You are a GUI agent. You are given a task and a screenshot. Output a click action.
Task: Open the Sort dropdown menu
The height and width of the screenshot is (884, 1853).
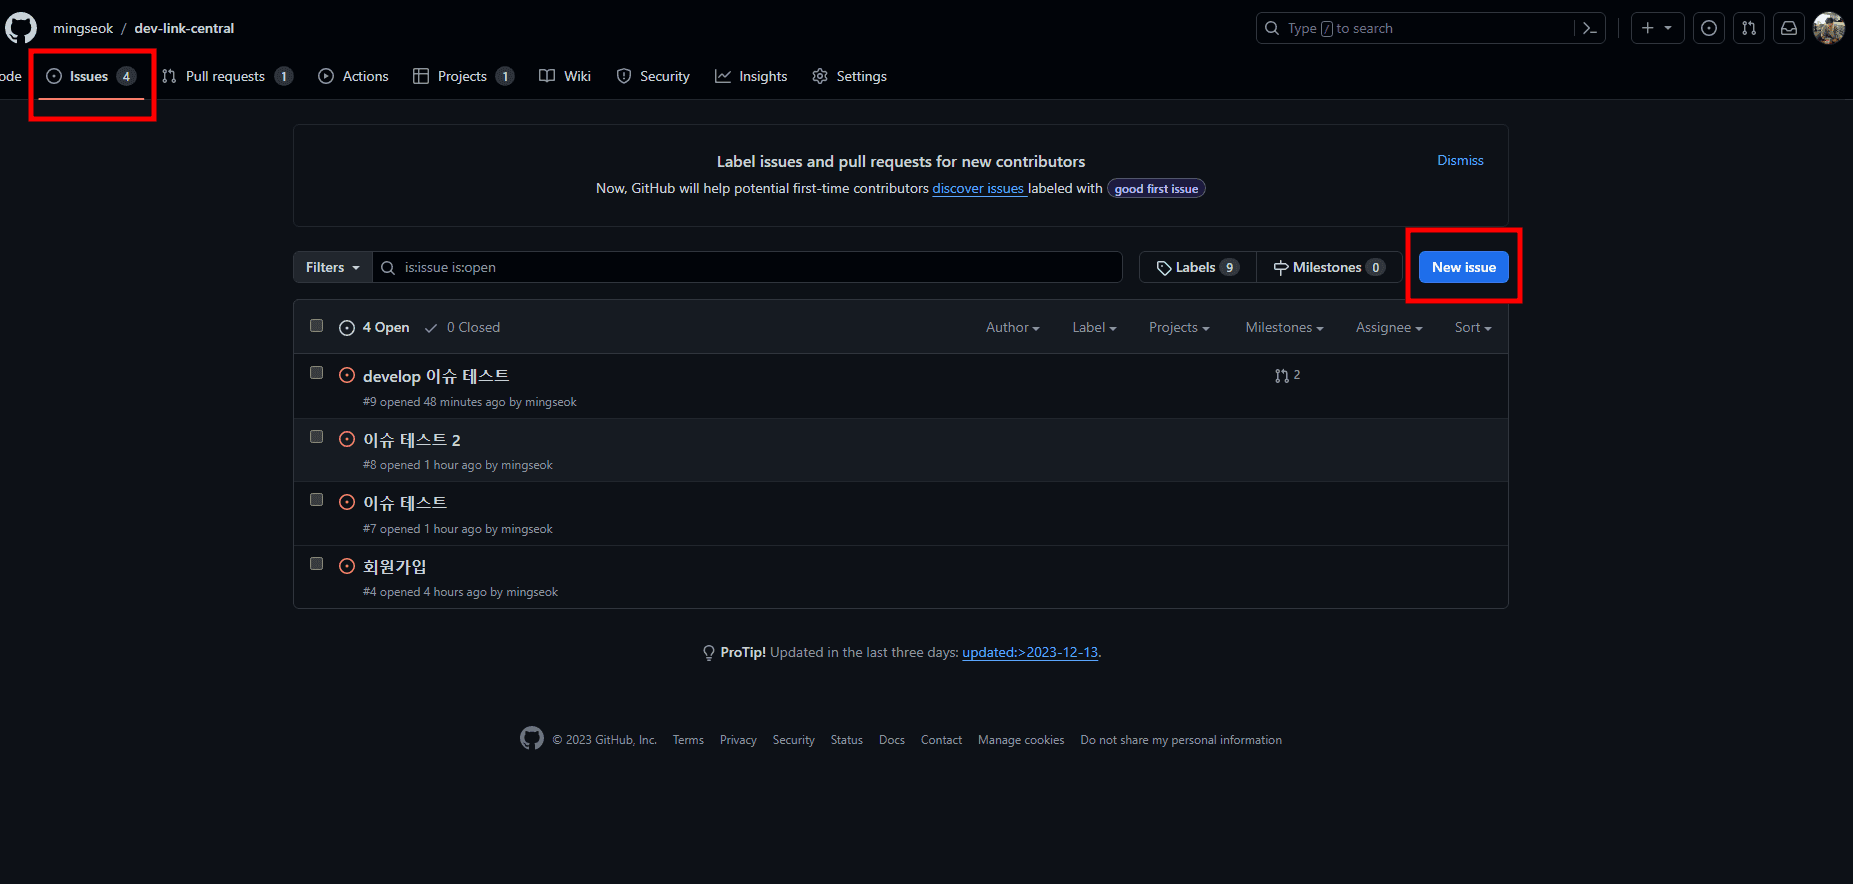[1472, 328]
